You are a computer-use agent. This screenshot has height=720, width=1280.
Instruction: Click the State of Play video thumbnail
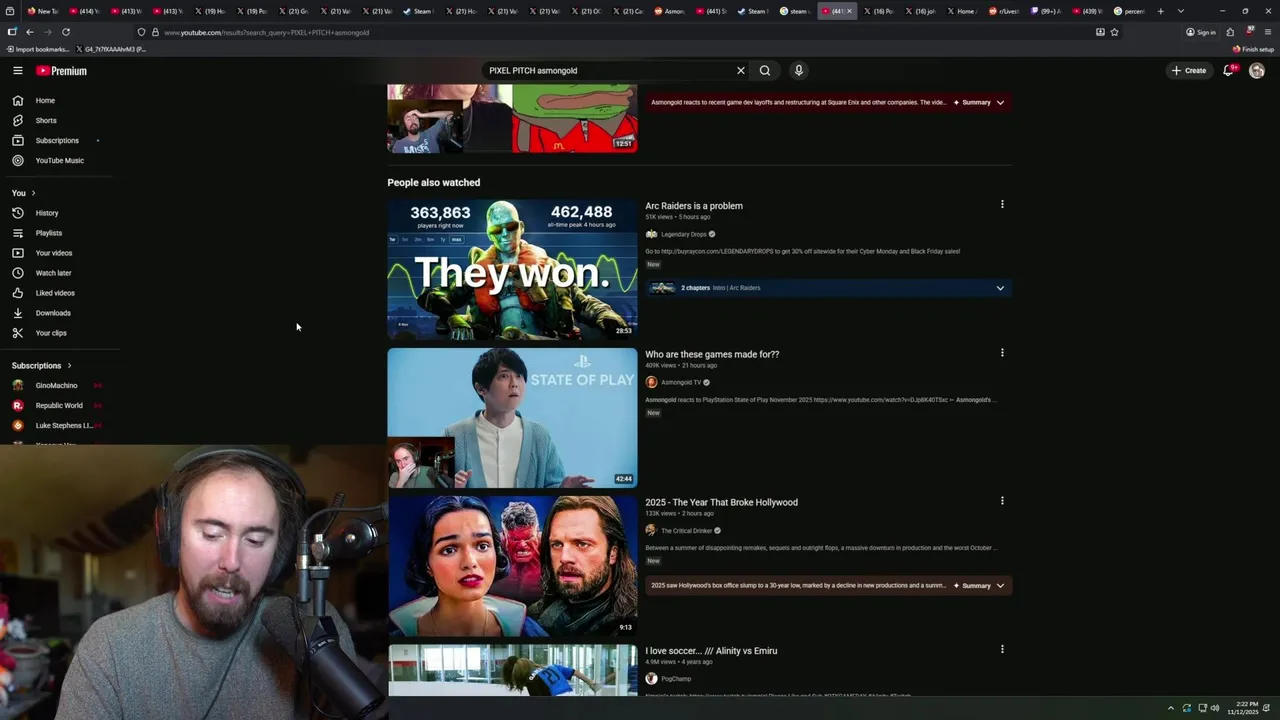pos(512,418)
